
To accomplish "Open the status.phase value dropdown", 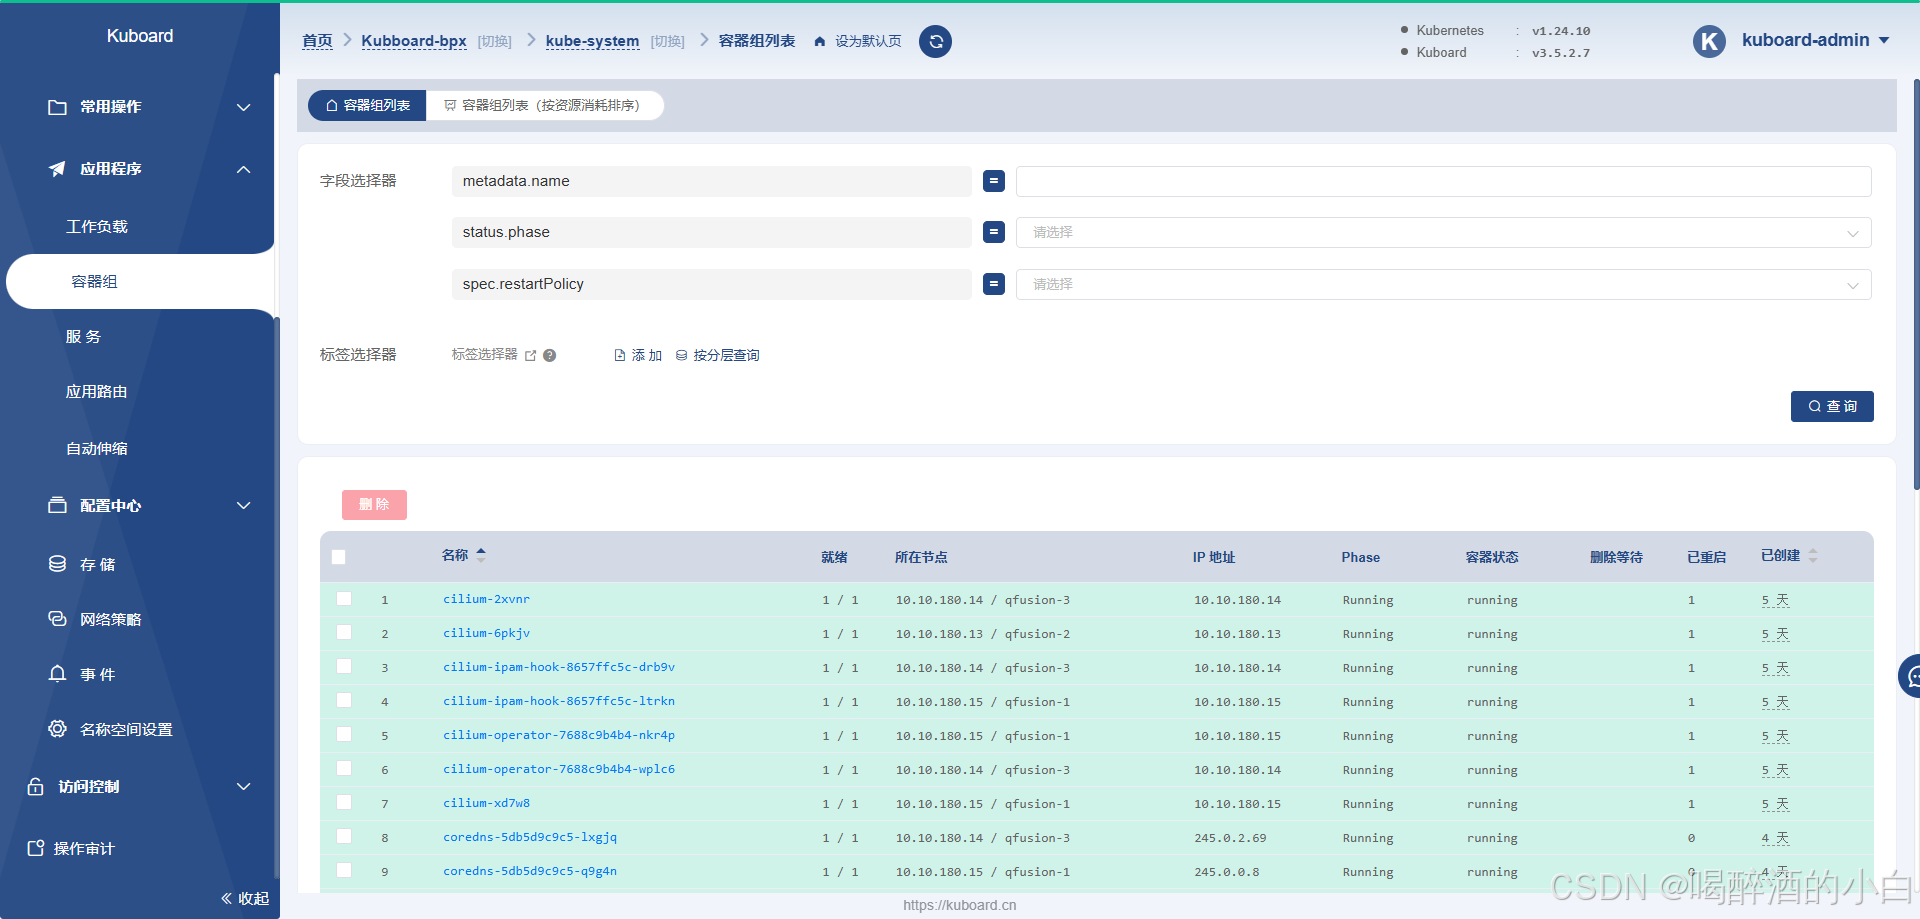I will point(1443,232).
